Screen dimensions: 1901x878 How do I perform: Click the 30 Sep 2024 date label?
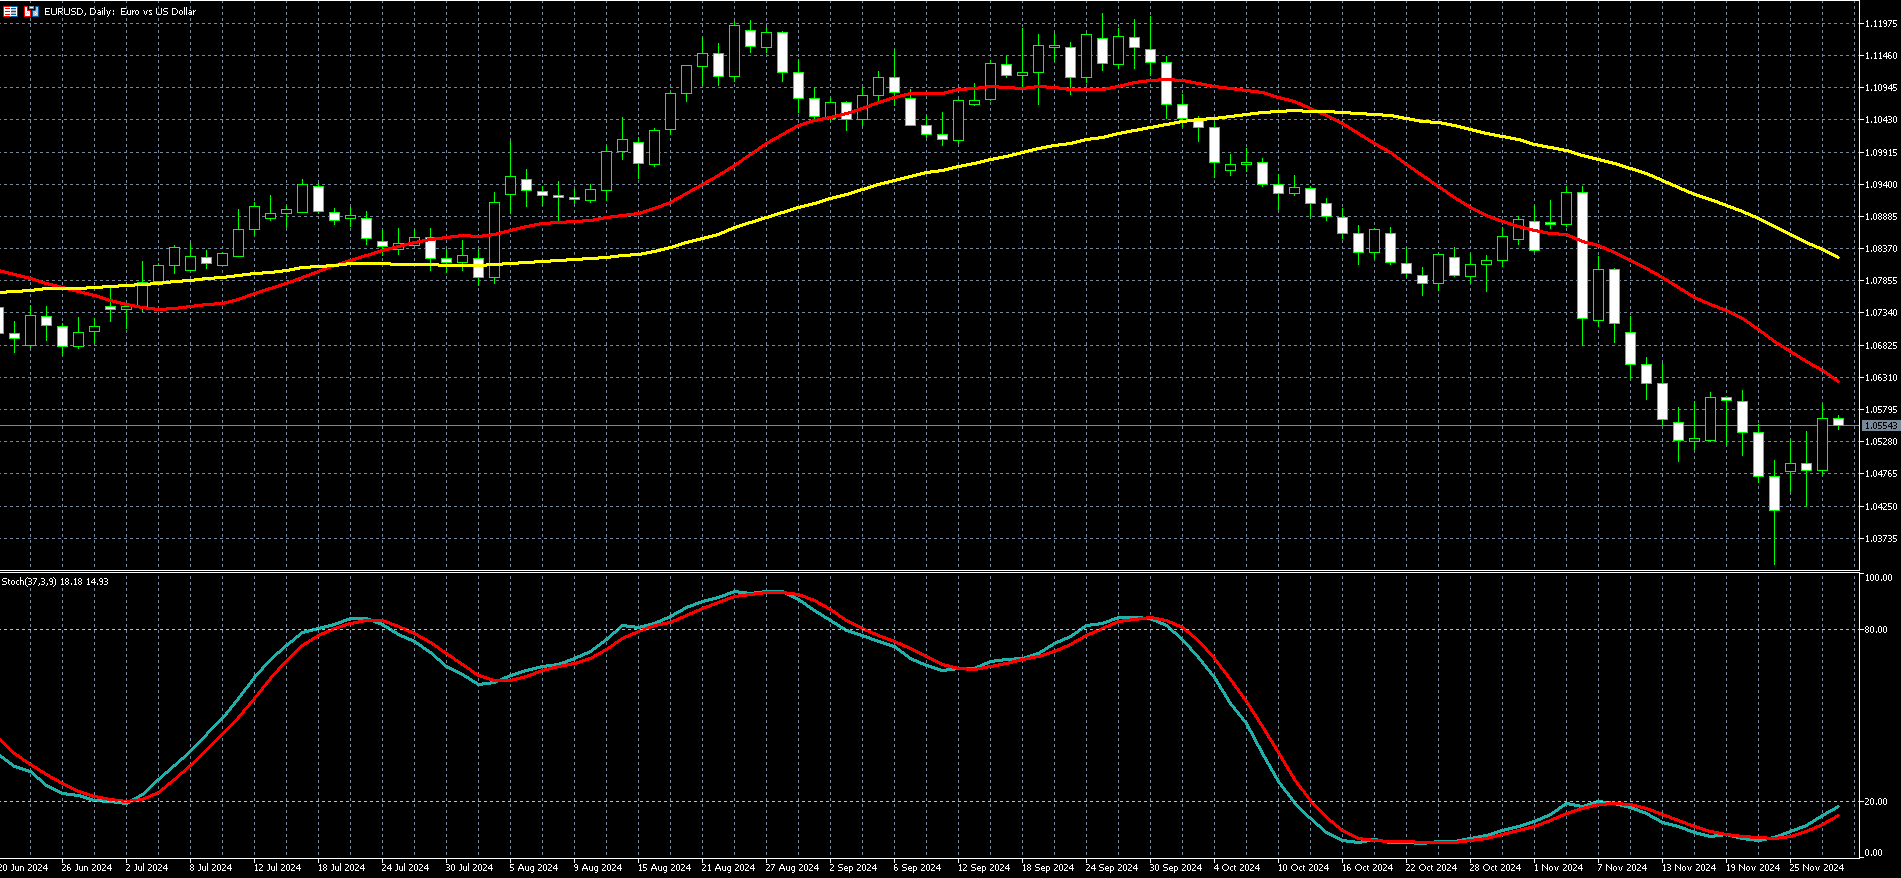click(1176, 868)
